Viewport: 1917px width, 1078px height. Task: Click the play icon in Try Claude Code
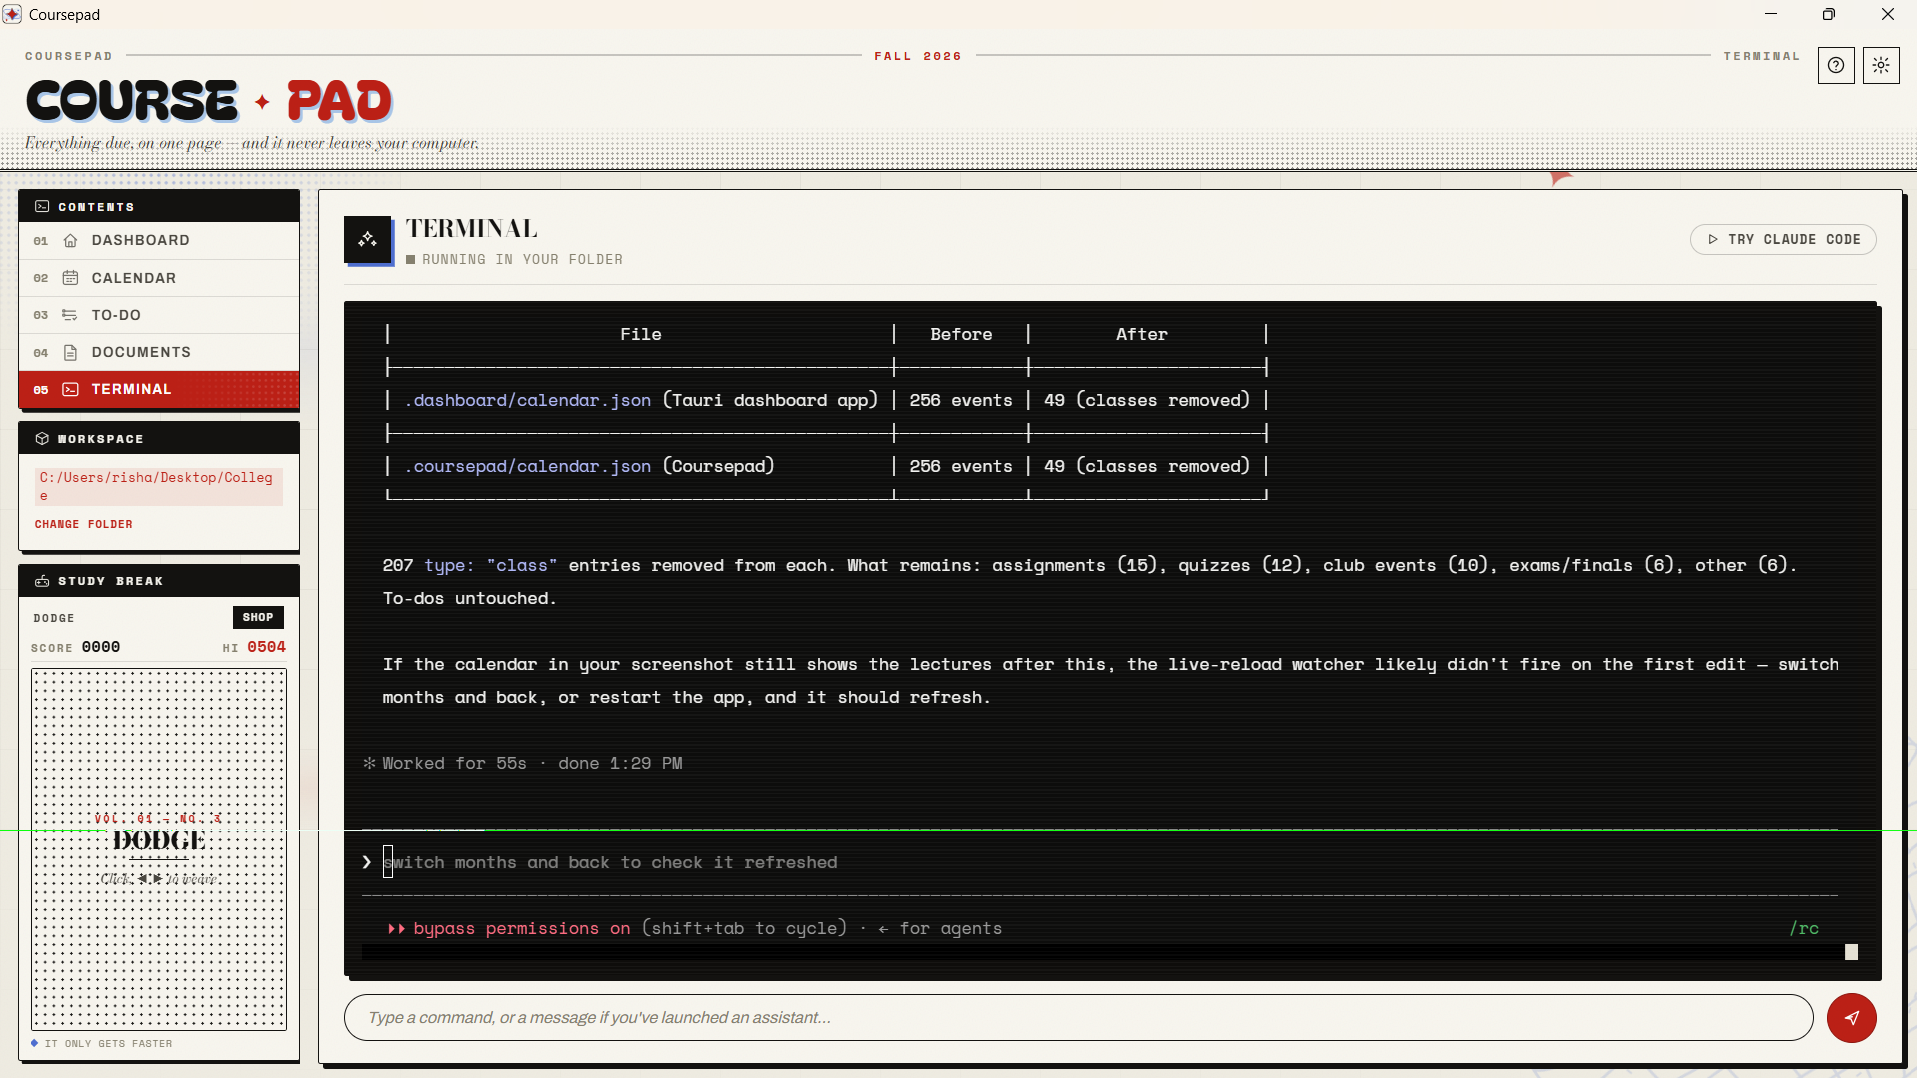point(1713,240)
